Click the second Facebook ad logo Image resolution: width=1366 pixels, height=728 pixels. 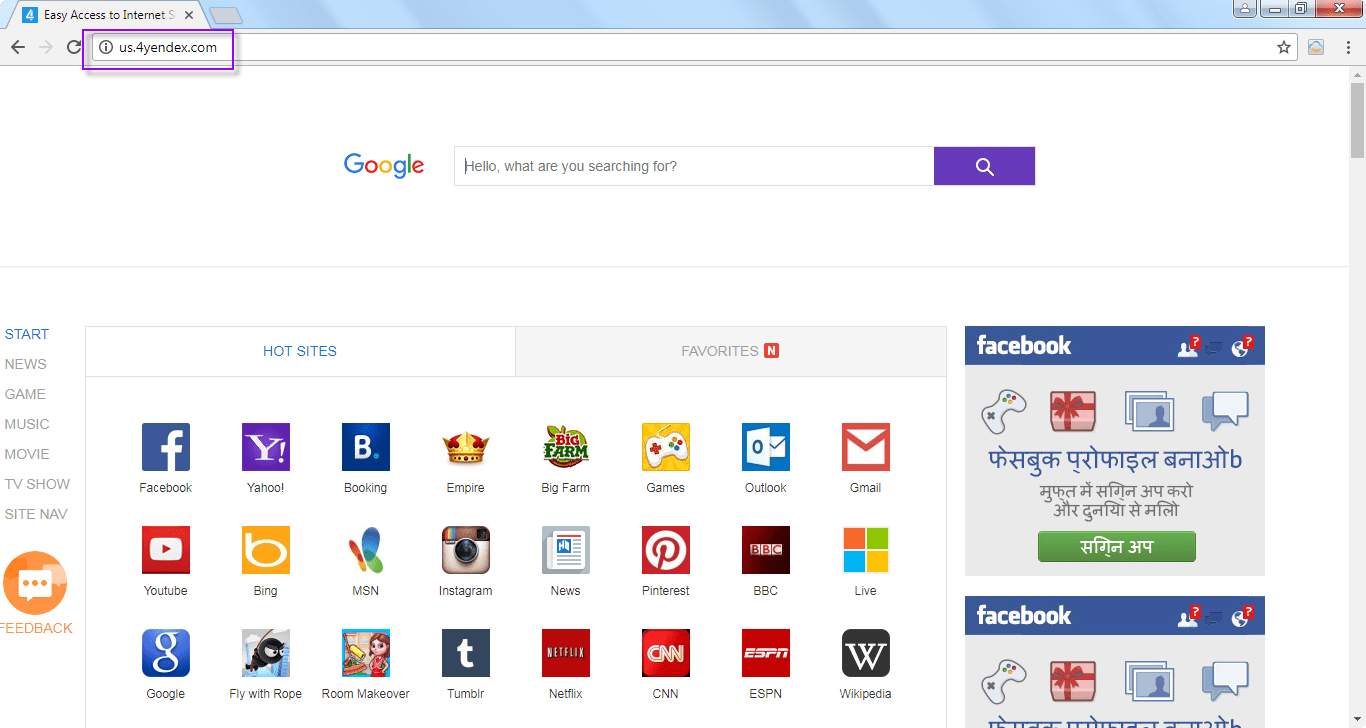coord(1024,616)
